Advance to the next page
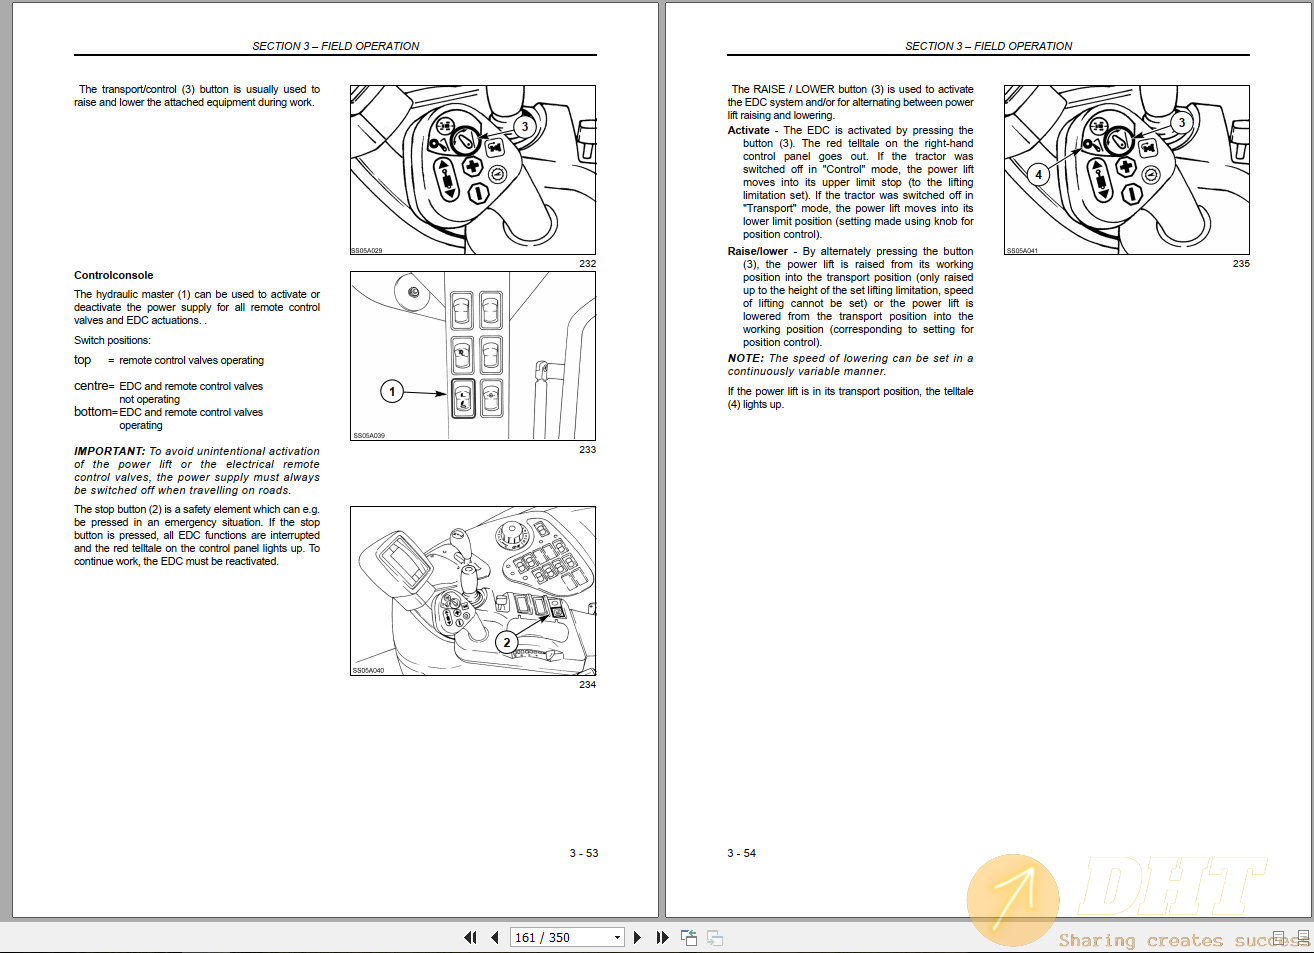 tap(637, 937)
